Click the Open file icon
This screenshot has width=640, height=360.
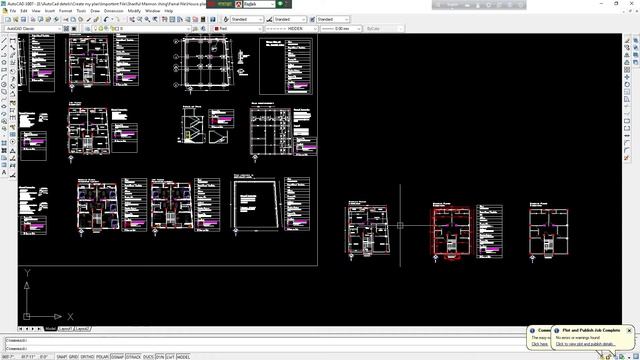point(16,19)
